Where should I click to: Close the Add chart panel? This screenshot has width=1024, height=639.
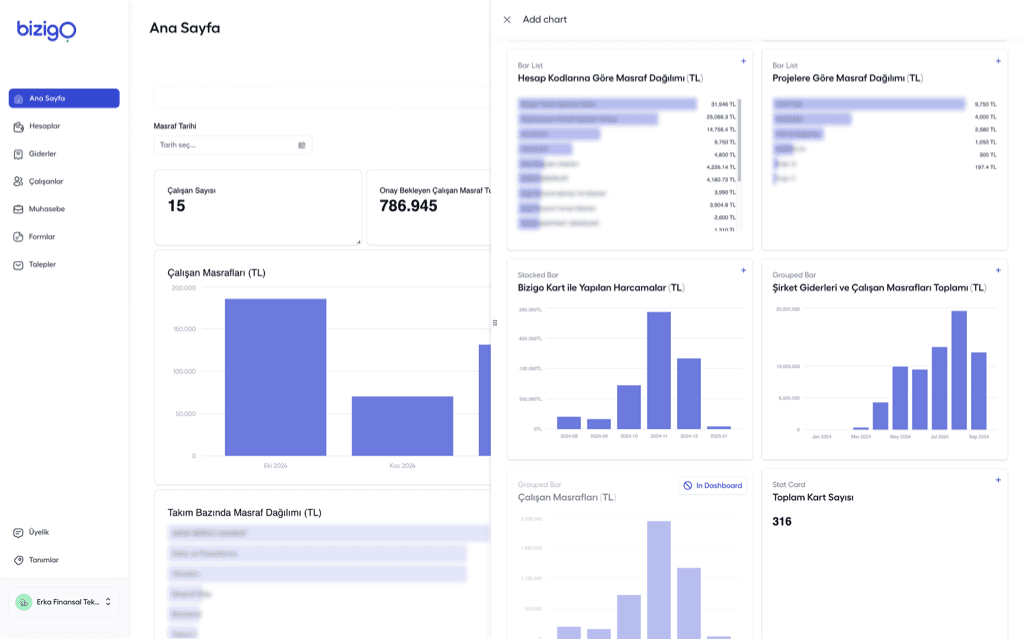tap(506, 19)
